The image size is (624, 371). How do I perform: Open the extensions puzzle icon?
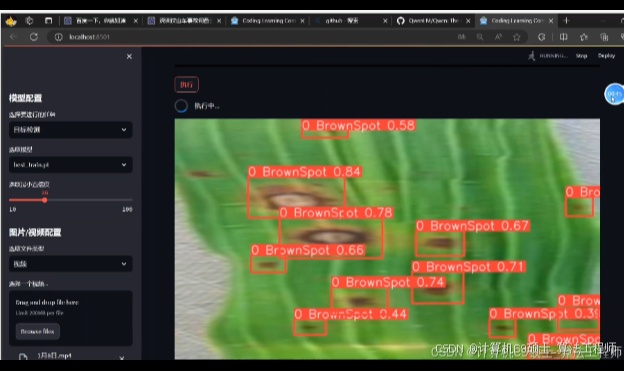coord(541,37)
